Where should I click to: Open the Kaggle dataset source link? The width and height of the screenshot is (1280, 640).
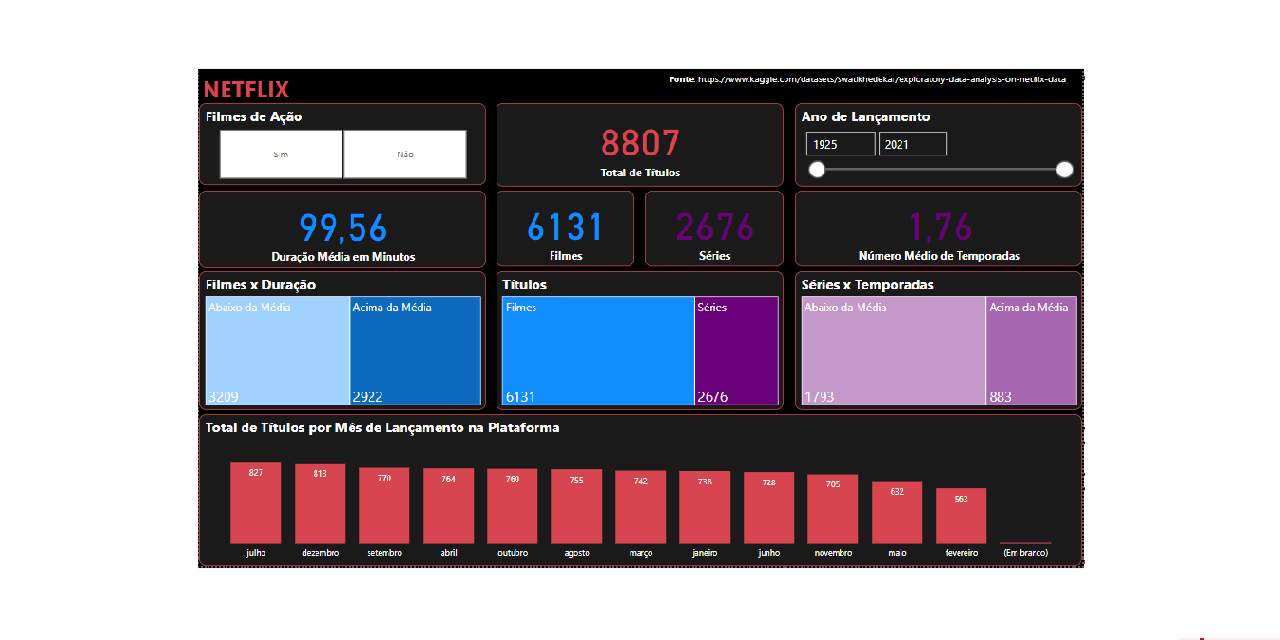point(878,78)
